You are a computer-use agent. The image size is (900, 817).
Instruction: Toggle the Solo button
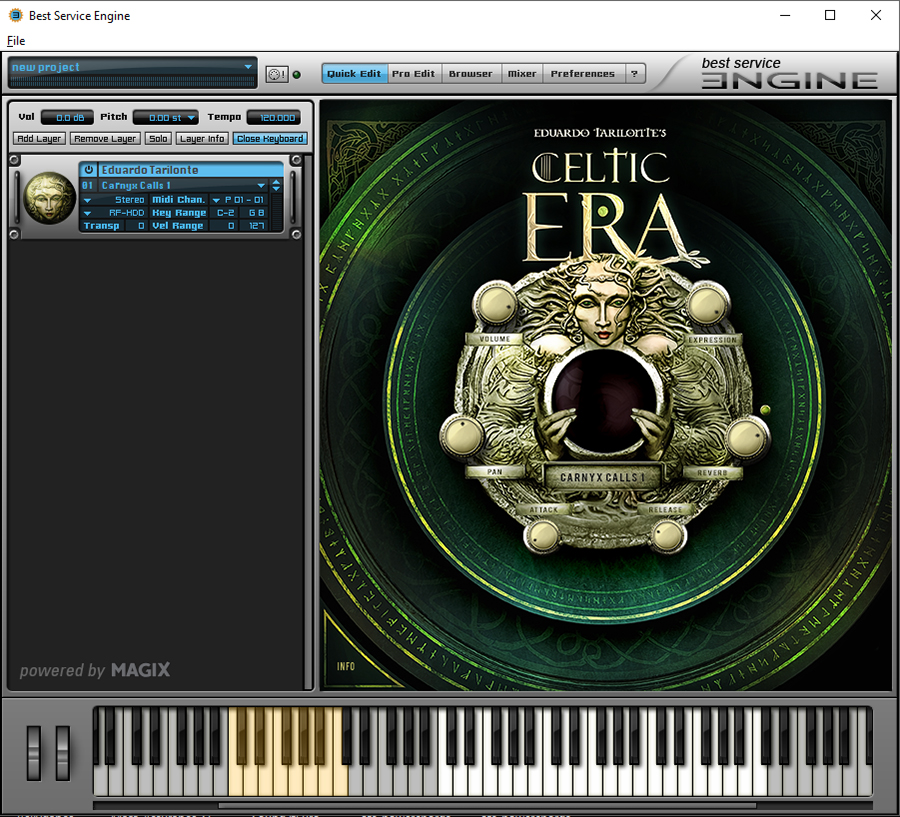coord(158,138)
